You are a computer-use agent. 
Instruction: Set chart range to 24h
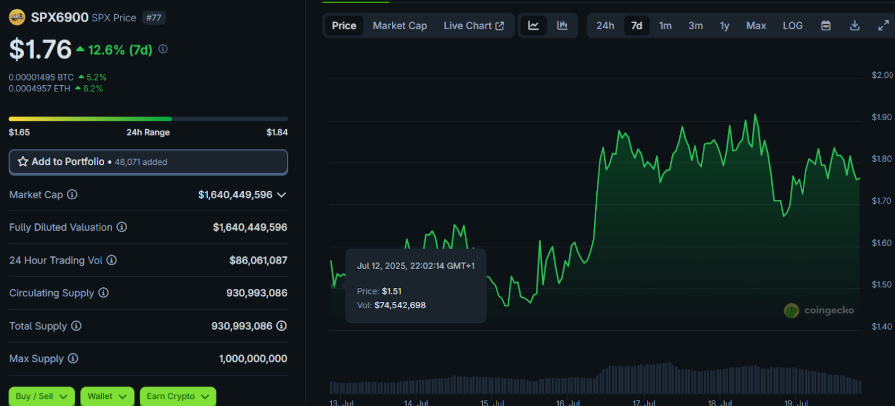coord(606,26)
